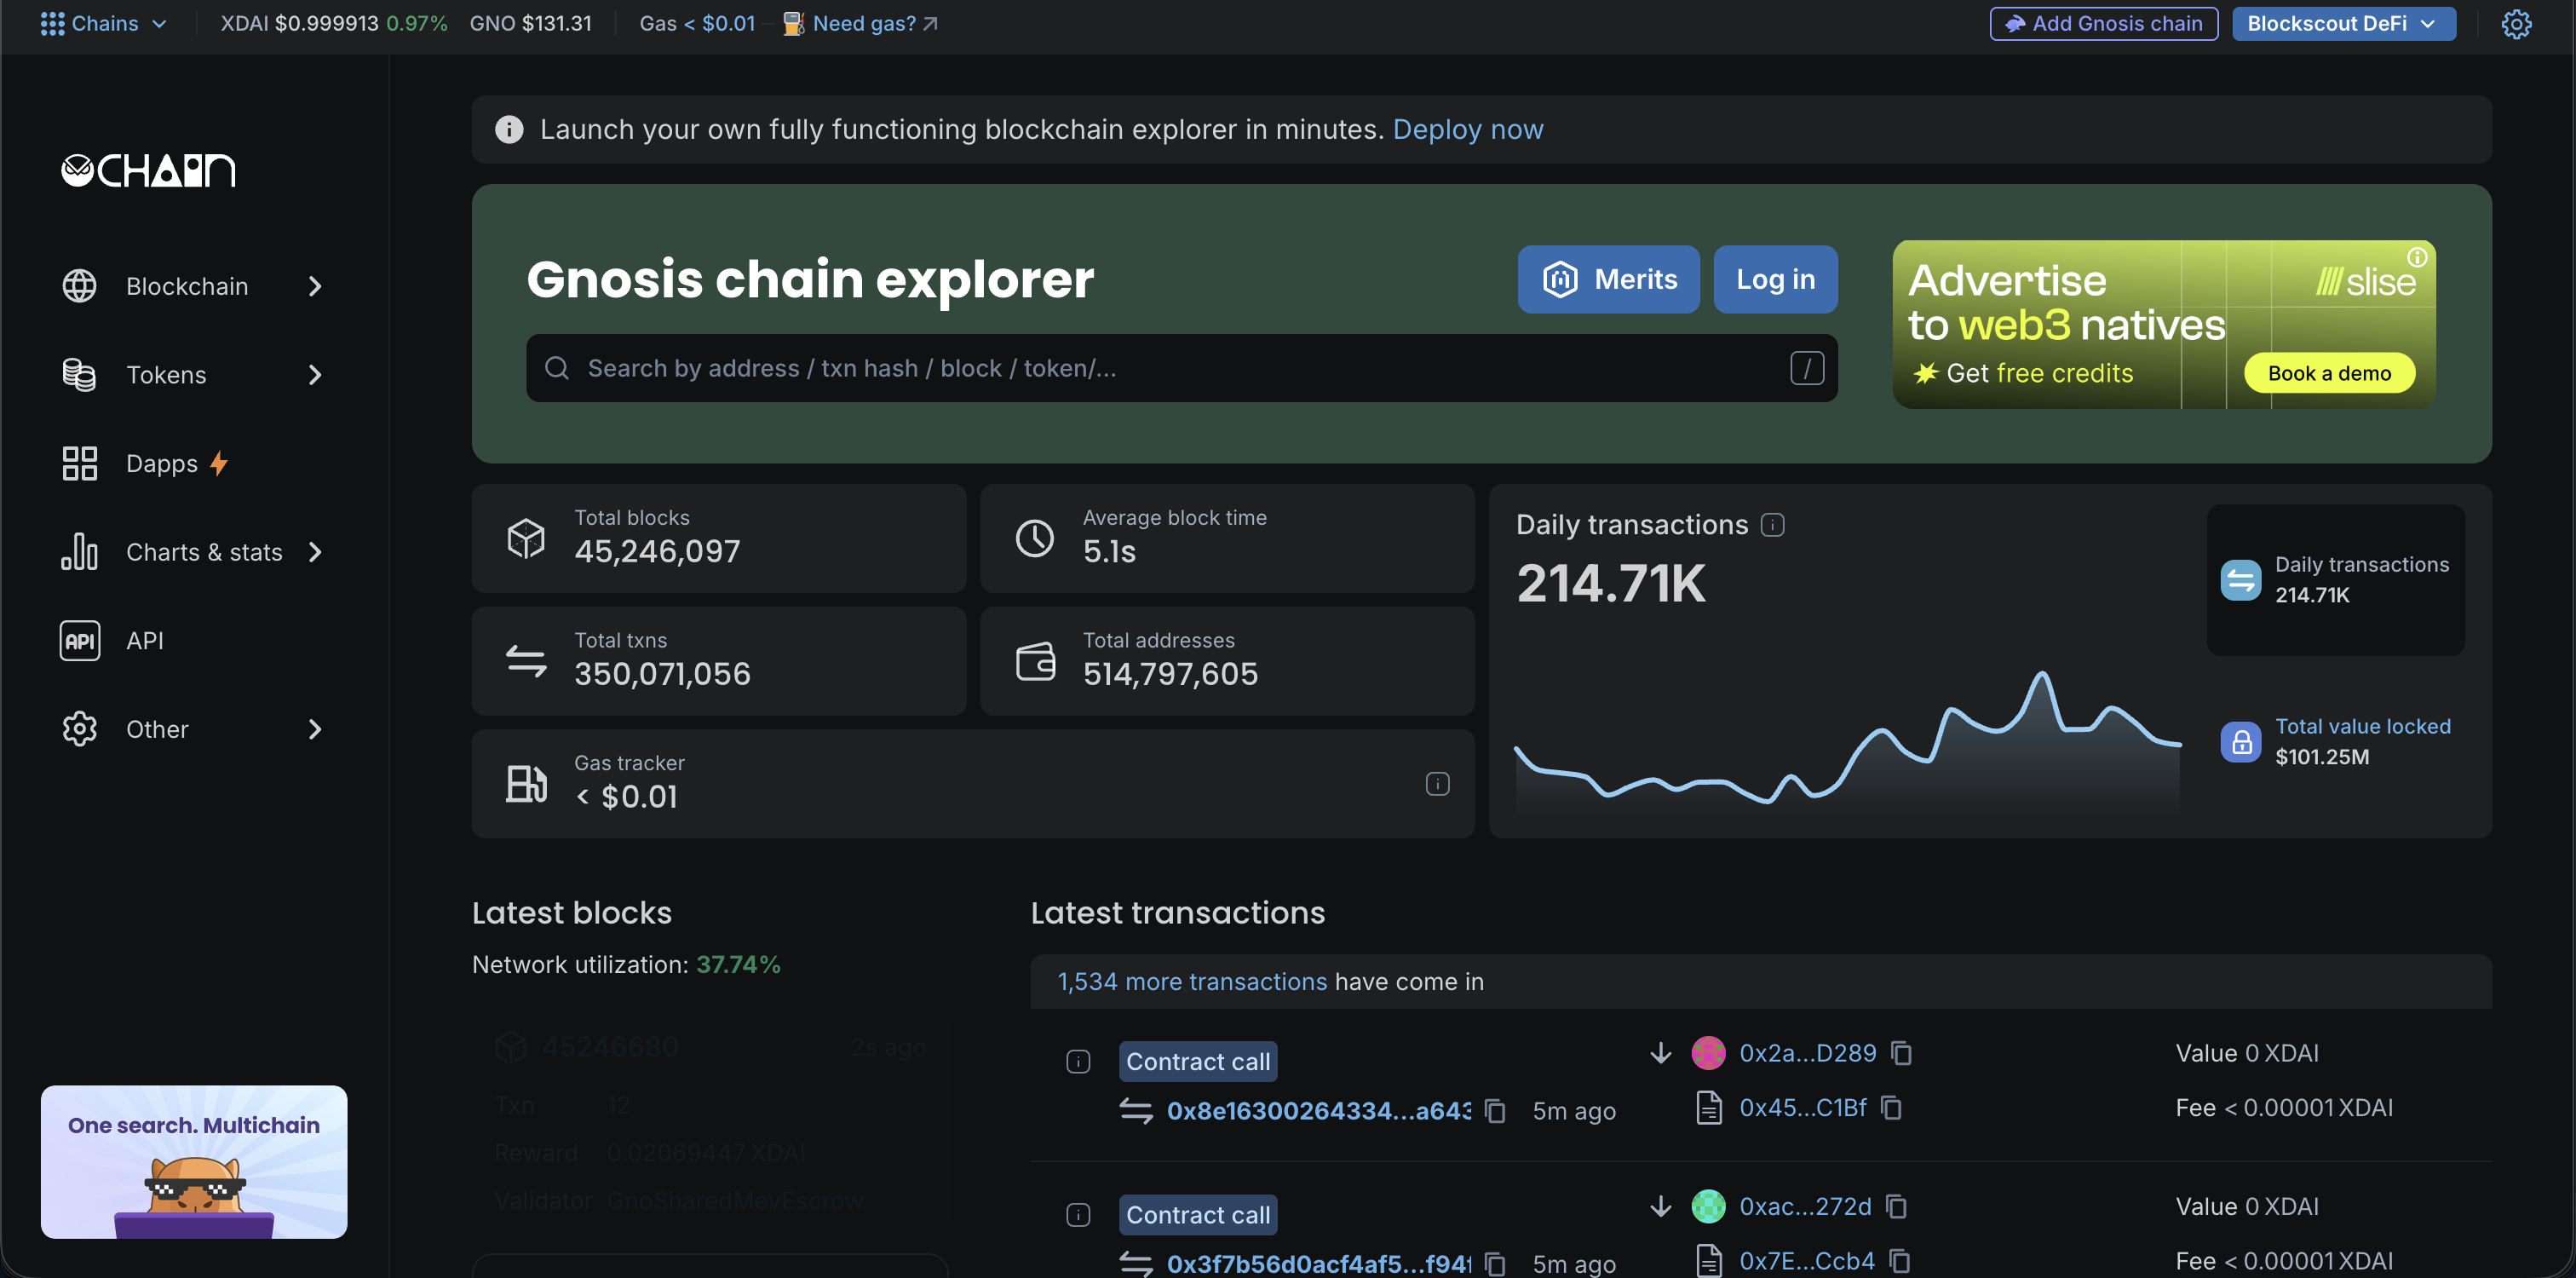Open the Chains dropdown
Image resolution: width=2576 pixels, height=1278 pixels.
pos(103,24)
